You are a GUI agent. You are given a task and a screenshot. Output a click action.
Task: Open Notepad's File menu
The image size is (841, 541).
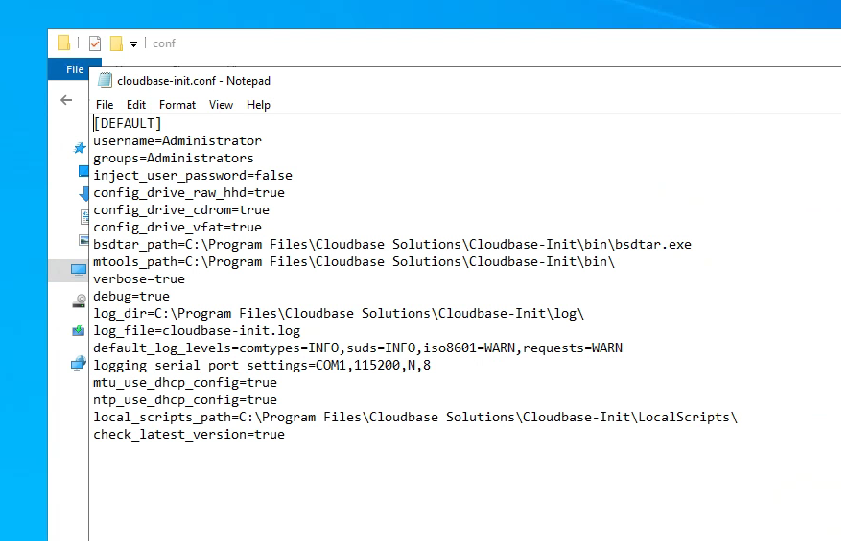point(105,105)
